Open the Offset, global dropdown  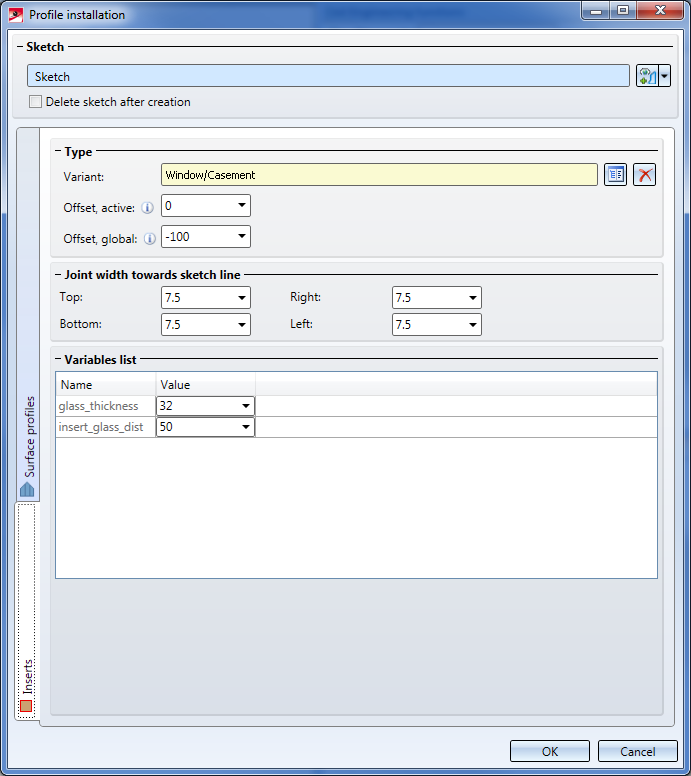coord(242,237)
